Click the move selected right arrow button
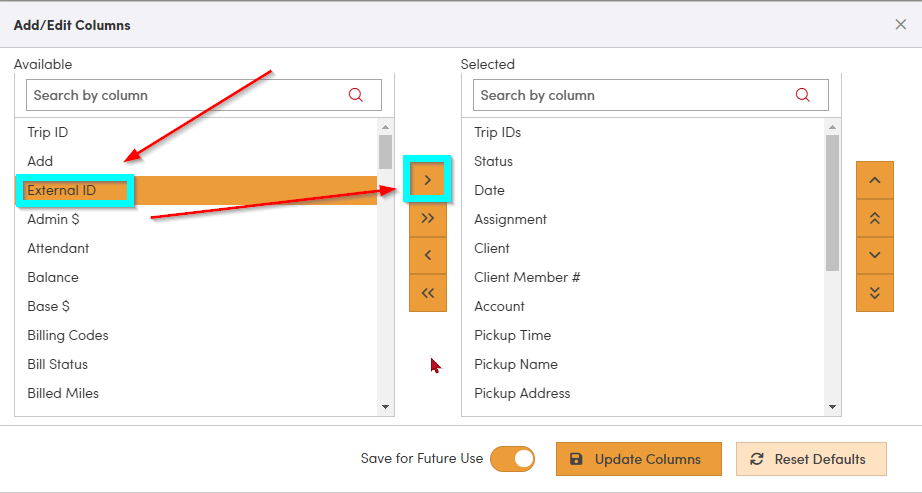 click(x=427, y=181)
